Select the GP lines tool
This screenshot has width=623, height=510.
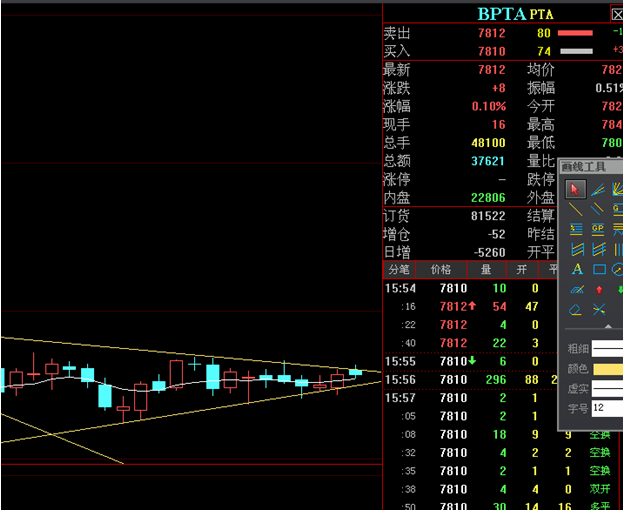pyautogui.click(x=598, y=229)
